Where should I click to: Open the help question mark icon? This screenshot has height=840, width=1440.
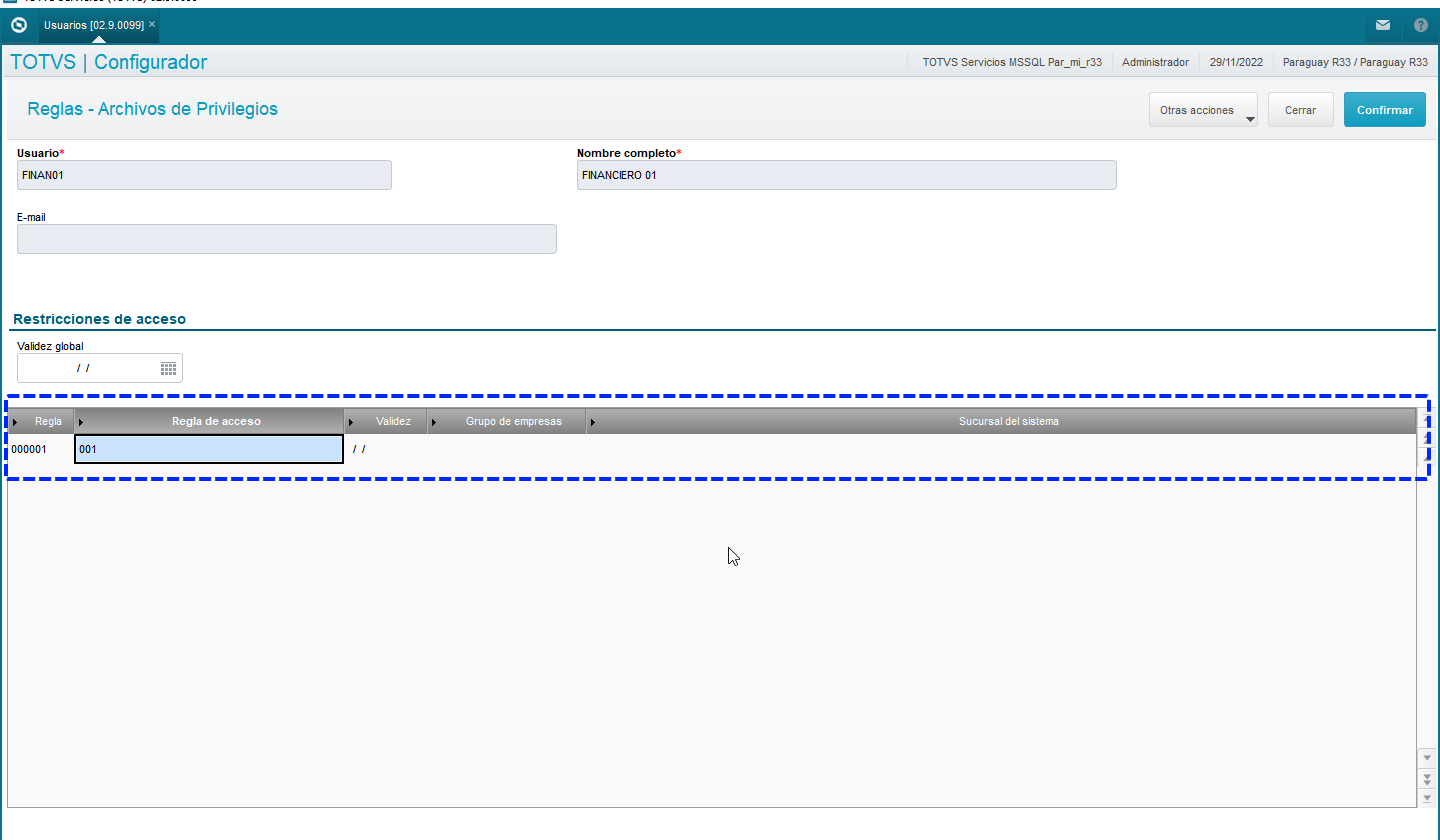click(1420, 25)
